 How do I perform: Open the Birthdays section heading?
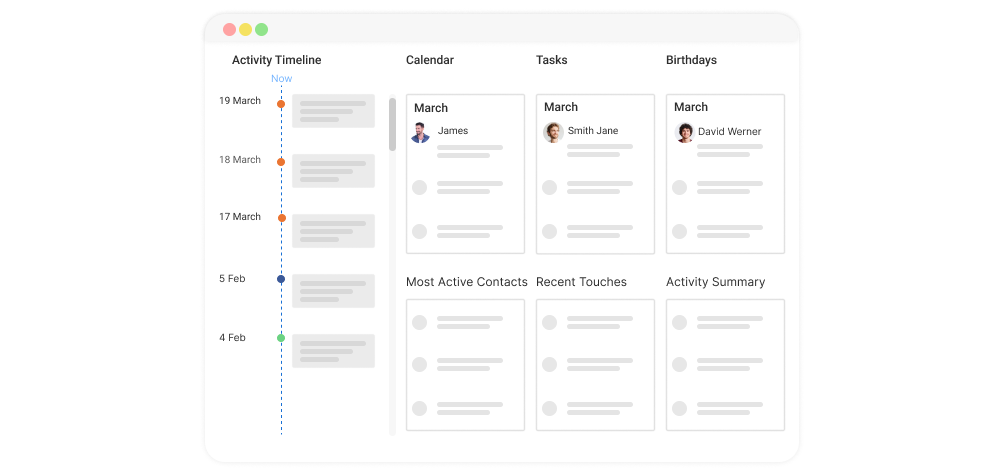point(691,60)
